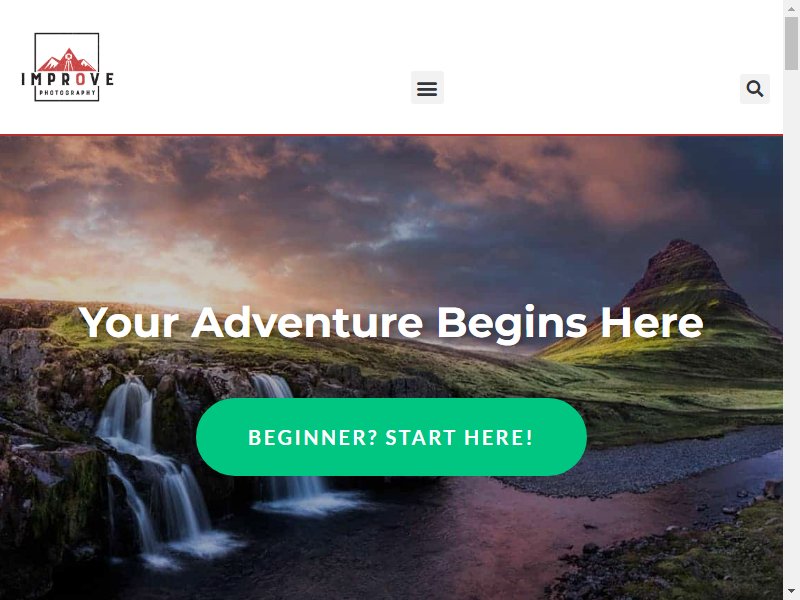
Task: Click the PHOTOGRAPHY text under the logo
Action: click(67, 93)
